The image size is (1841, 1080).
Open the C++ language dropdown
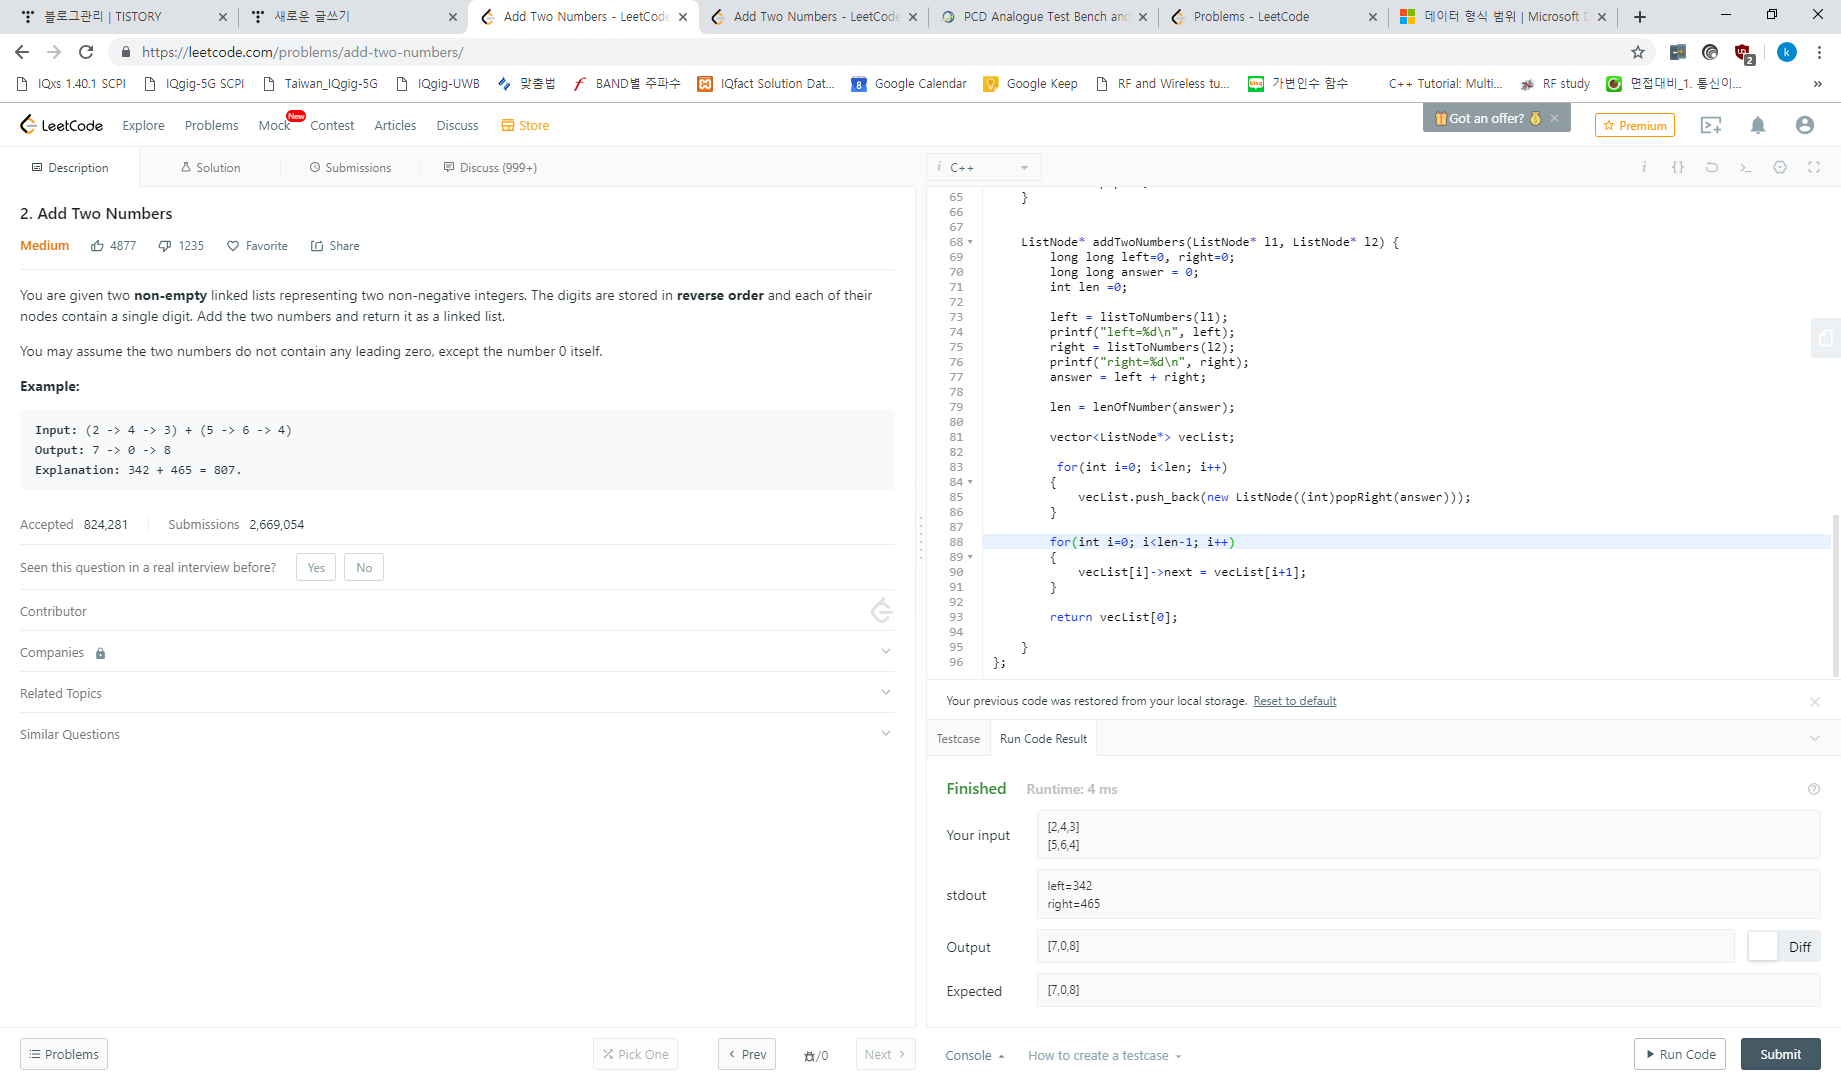(984, 167)
